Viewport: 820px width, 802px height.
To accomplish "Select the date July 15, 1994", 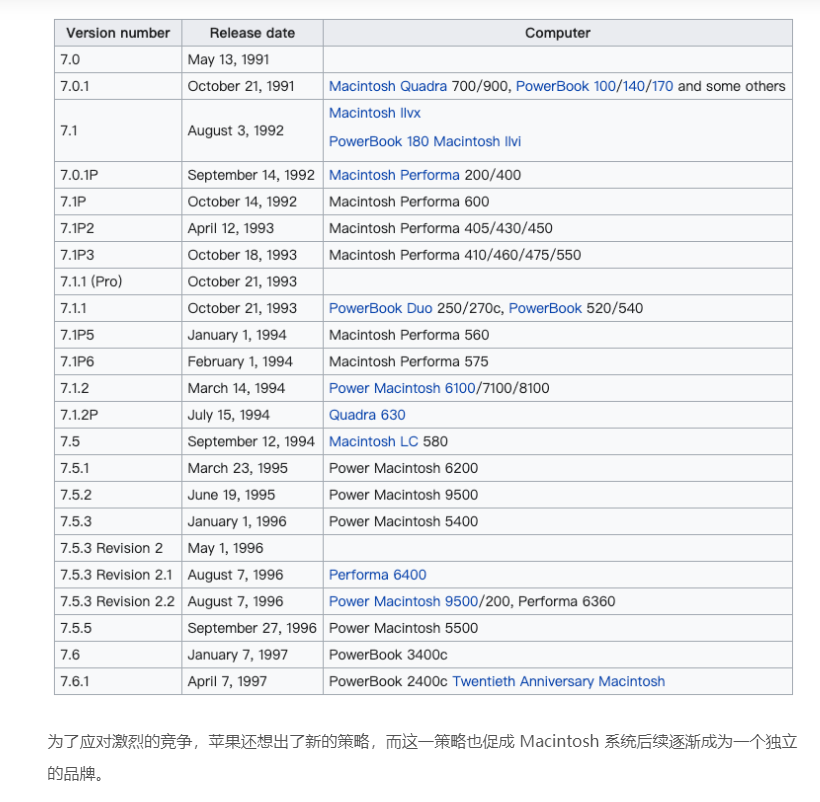I will coord(229,415).
